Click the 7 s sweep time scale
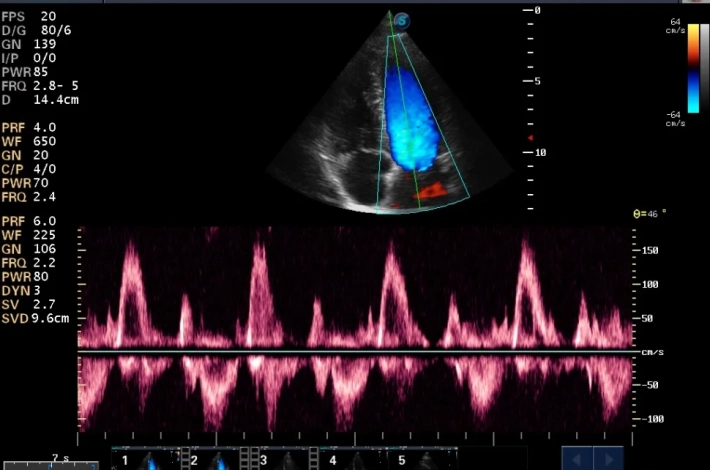This screenshot has width=710, height=470. (50, 462)
